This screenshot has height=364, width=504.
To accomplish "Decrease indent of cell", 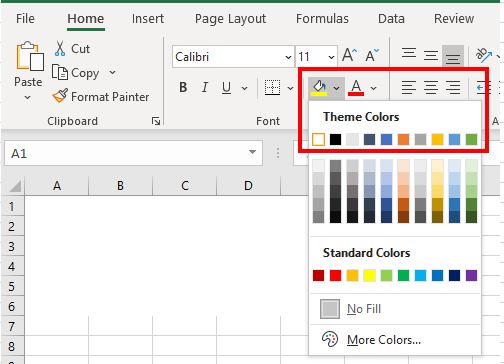I will (483, 88).
